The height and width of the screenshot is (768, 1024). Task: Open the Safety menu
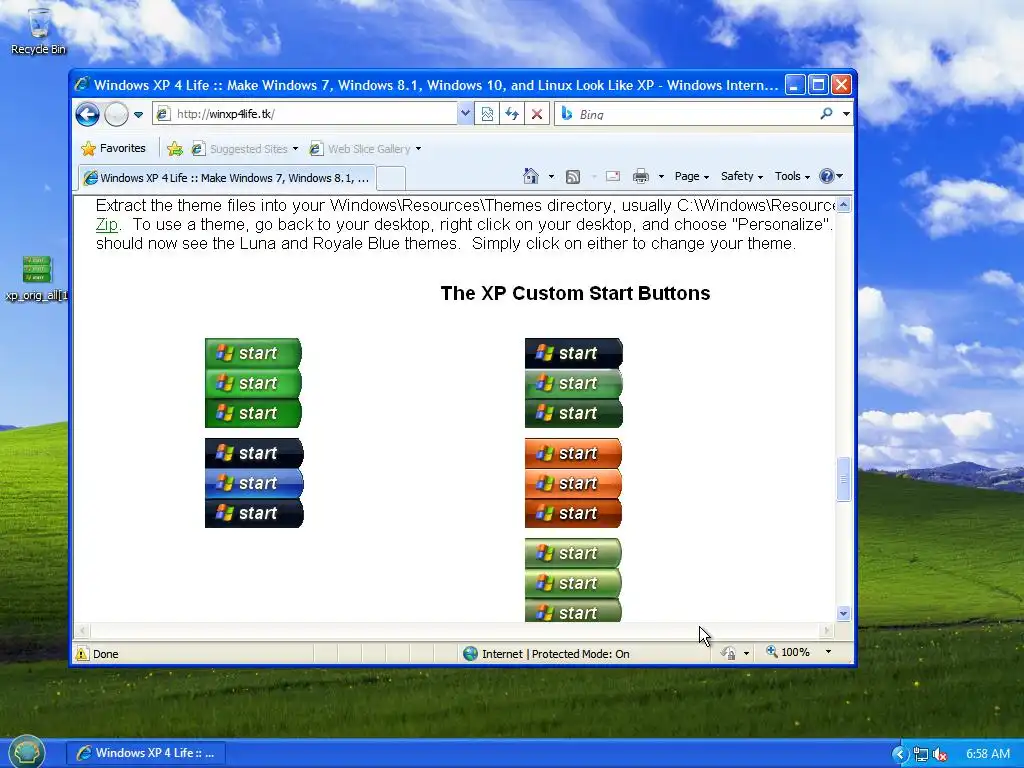742,176
